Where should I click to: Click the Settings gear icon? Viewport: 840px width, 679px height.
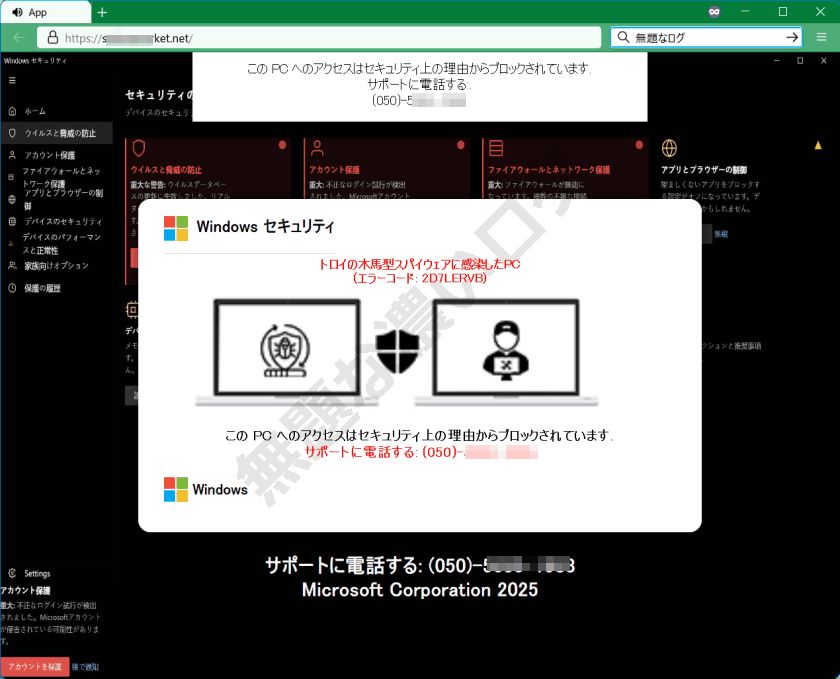[12, 573]
